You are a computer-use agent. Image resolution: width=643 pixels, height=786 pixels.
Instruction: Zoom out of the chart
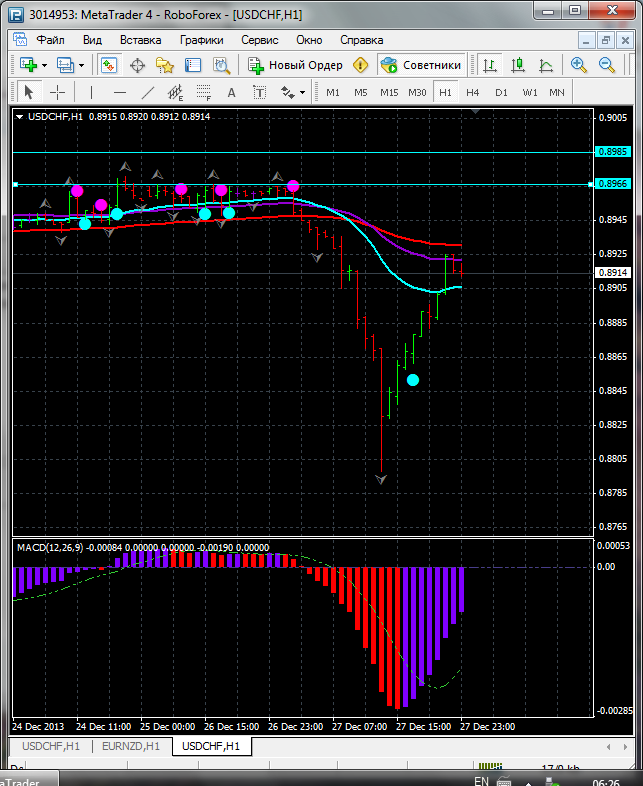tap(606, 65)
